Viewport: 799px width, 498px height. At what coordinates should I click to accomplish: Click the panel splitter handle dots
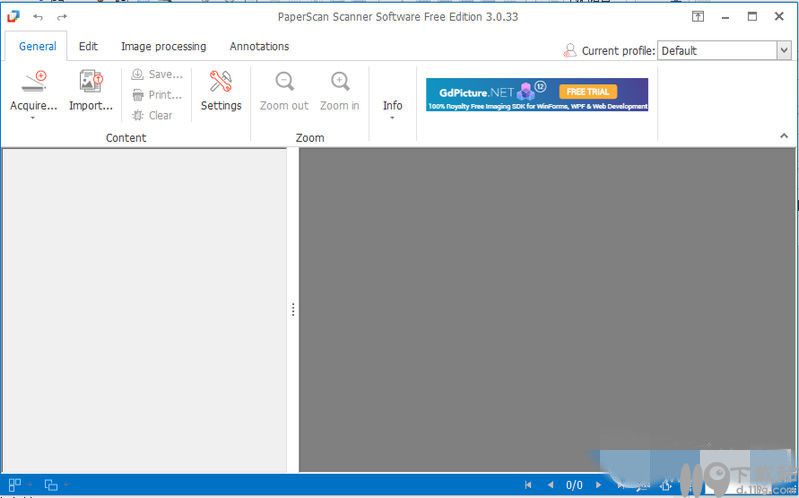(x=293, y=309)
